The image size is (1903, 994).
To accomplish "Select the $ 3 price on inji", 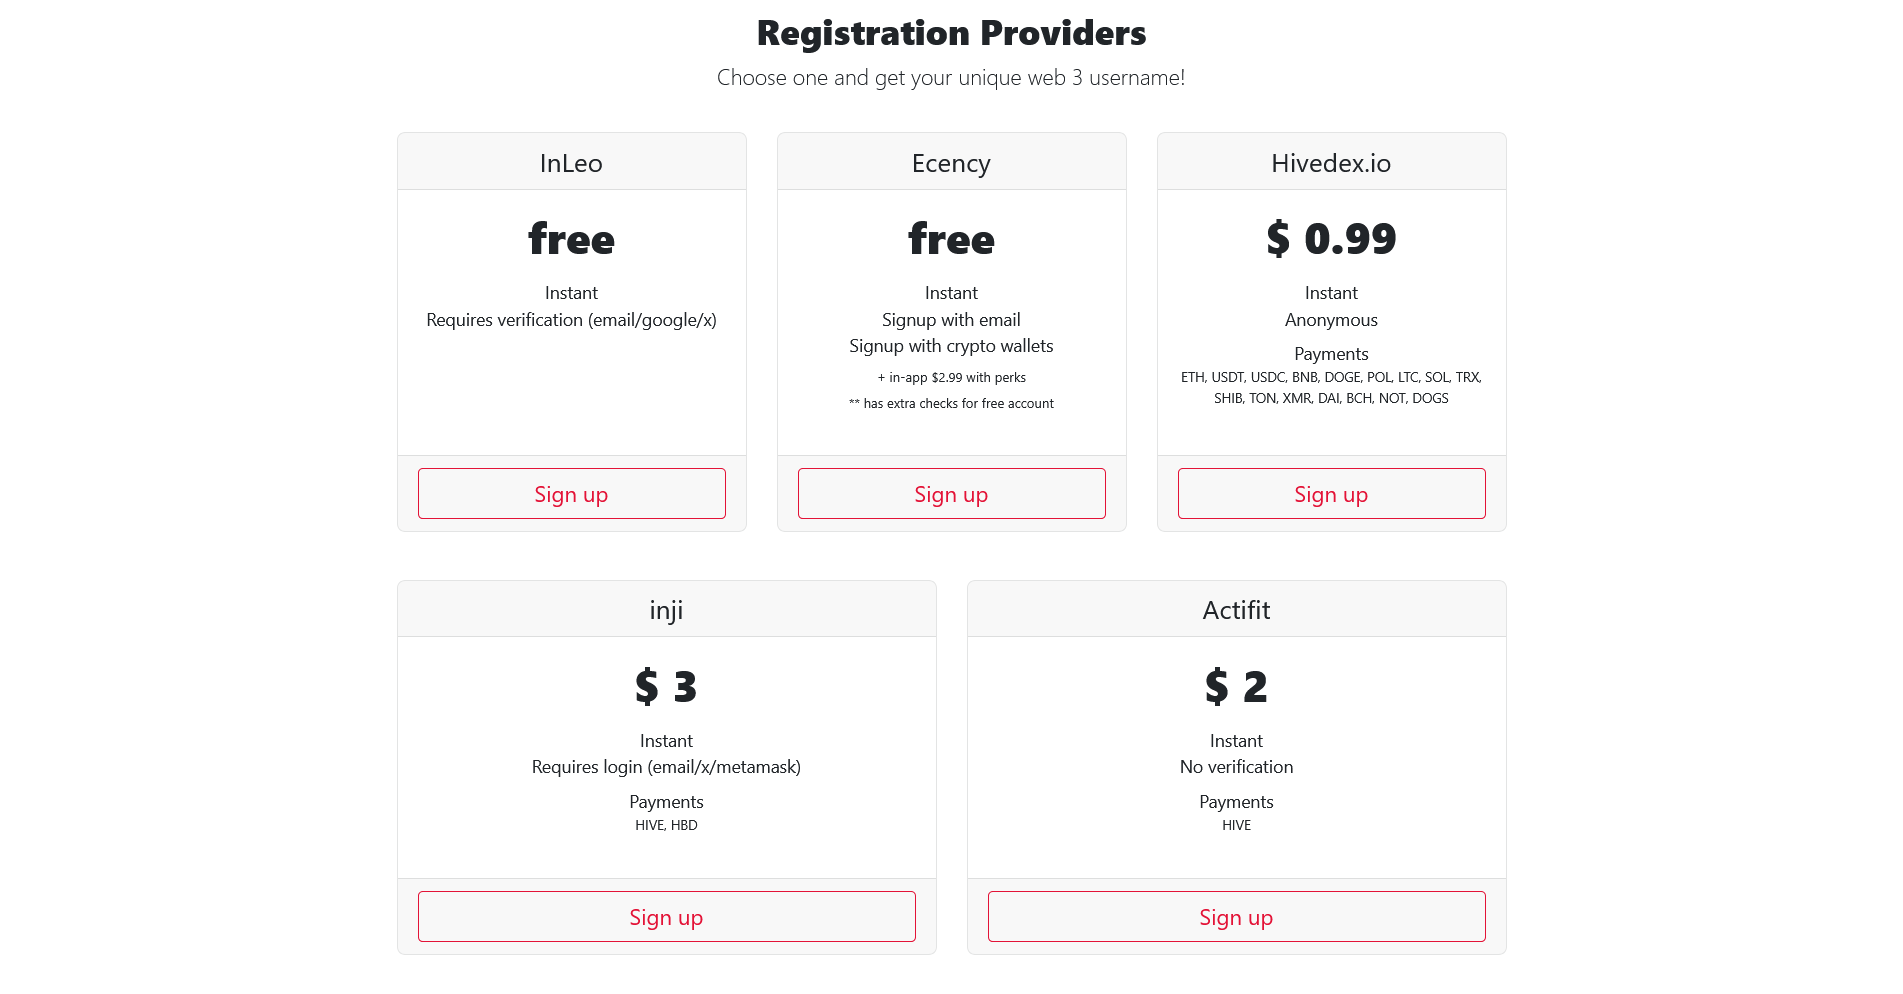I will [x=666, y=687].
